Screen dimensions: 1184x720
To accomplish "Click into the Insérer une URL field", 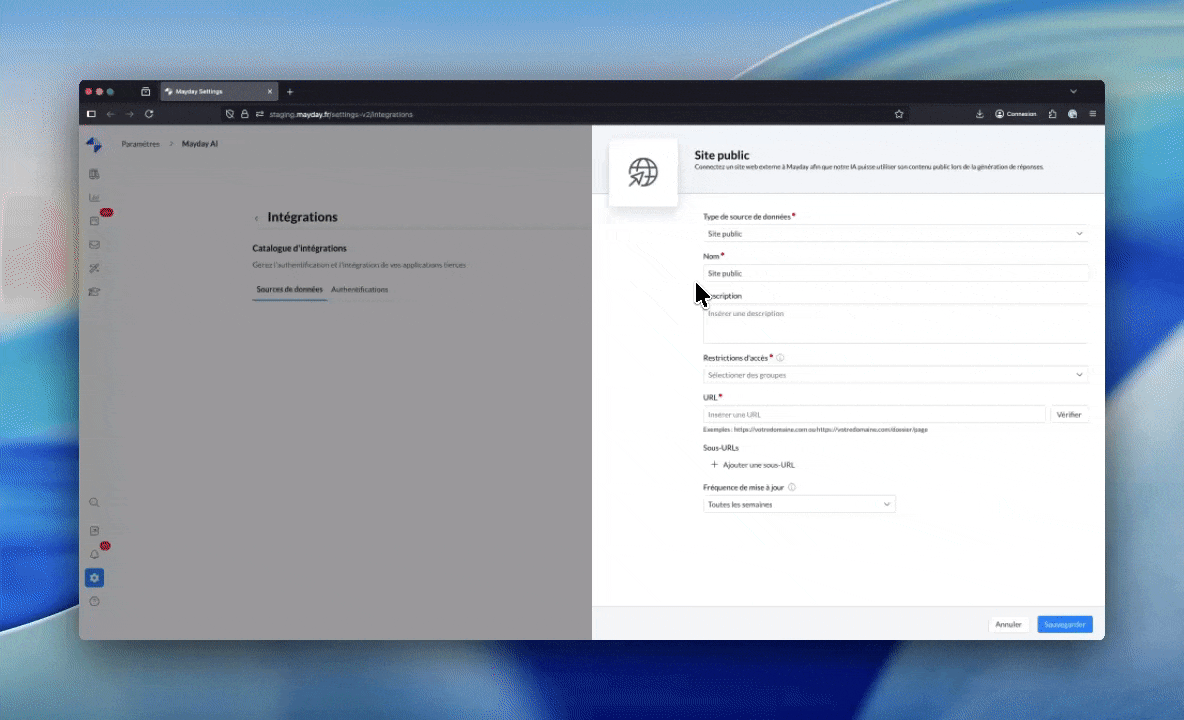I will click(x=874, y=414).
